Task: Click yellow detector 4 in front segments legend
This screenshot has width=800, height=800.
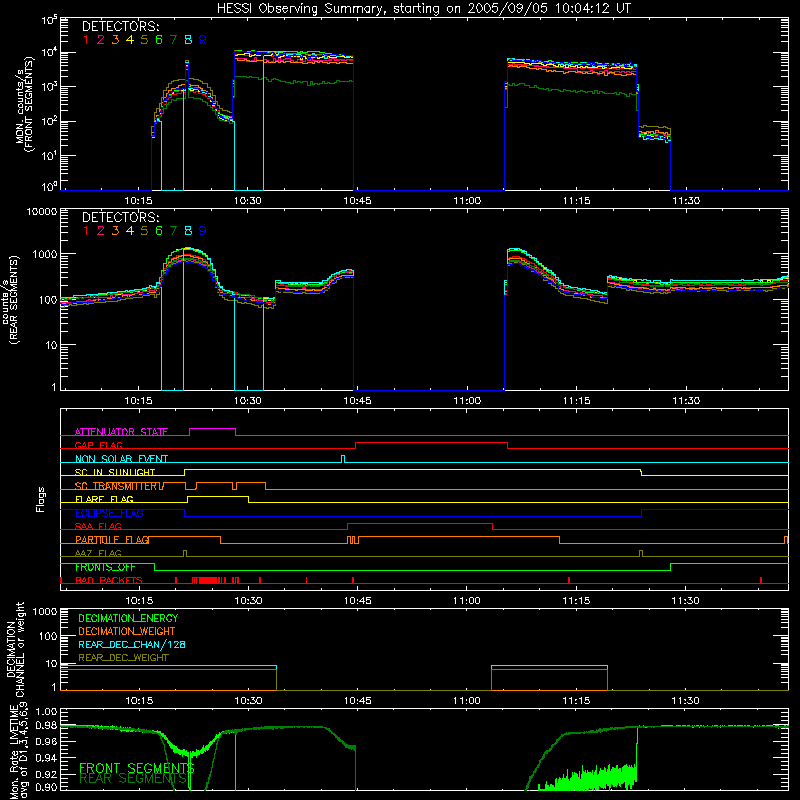Action: [130, 40]
